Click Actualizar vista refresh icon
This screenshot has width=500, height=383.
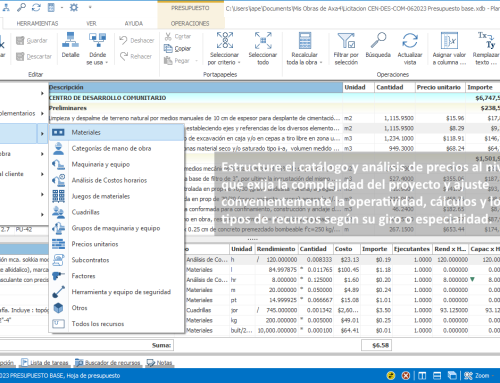tap(410, 41)
